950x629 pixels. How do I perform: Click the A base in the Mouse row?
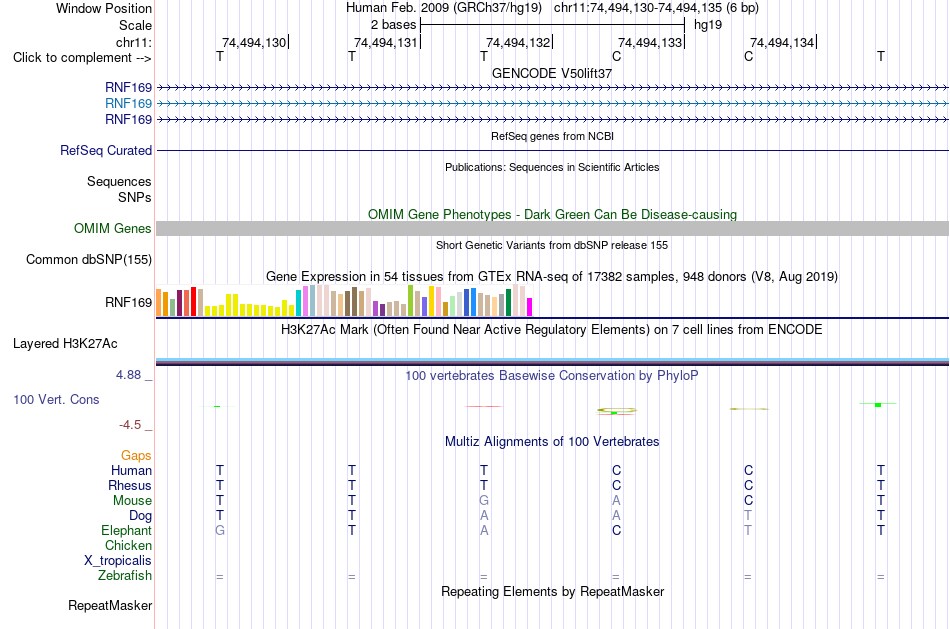click(x=616, y=501)
